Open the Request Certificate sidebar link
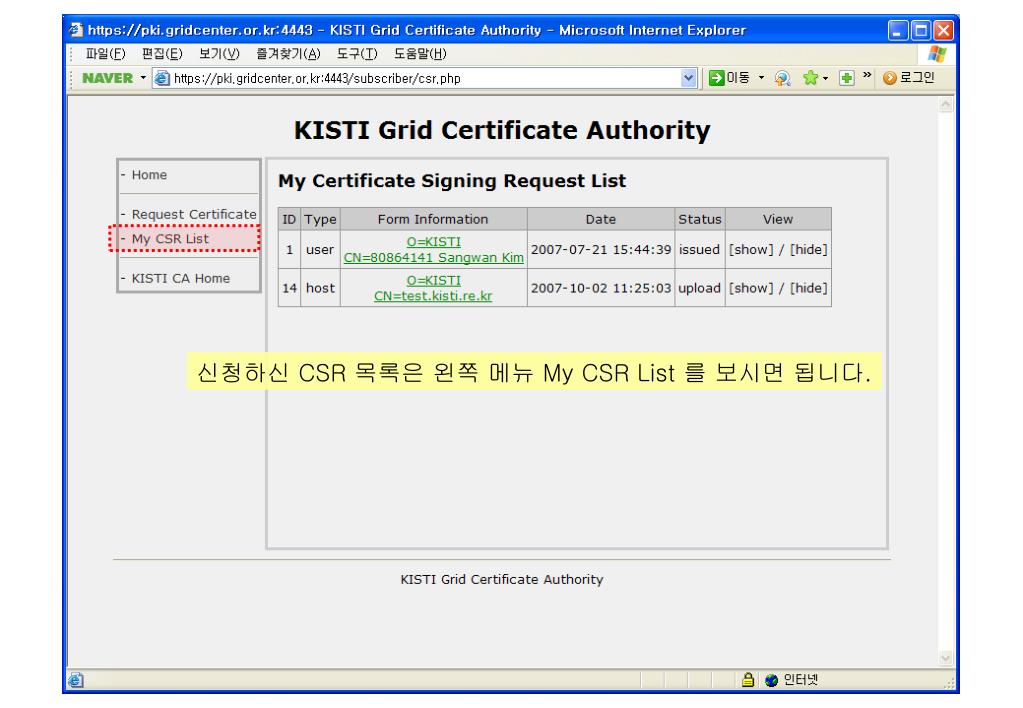 point(194,215)
